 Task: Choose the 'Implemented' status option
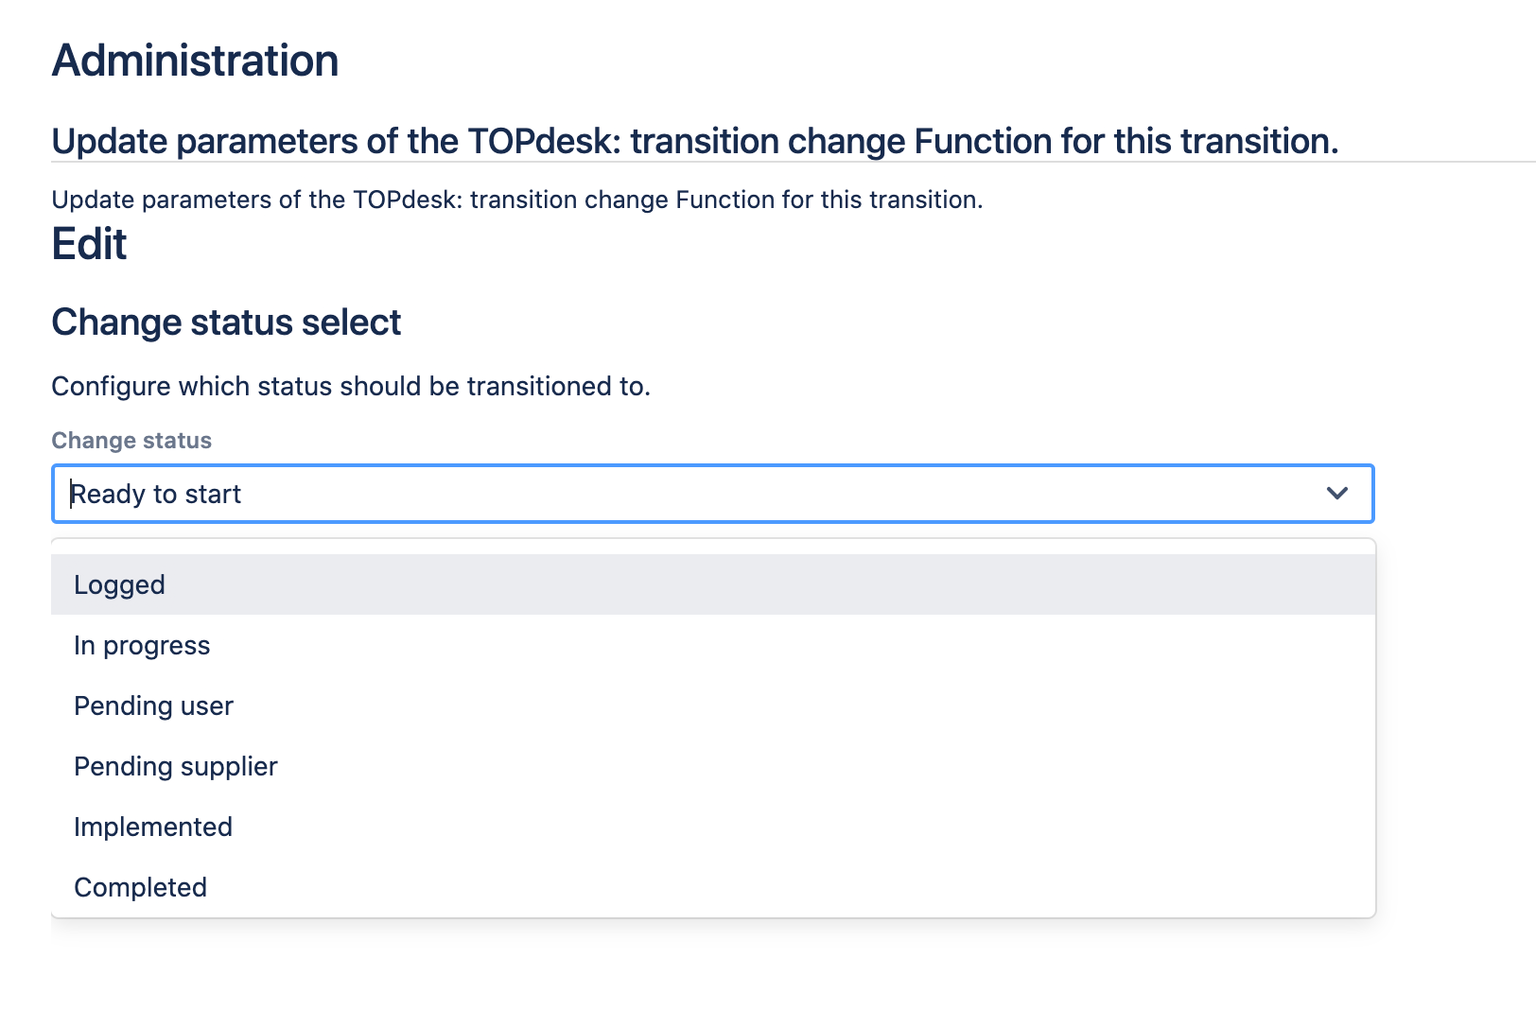(x=153, y=827)
